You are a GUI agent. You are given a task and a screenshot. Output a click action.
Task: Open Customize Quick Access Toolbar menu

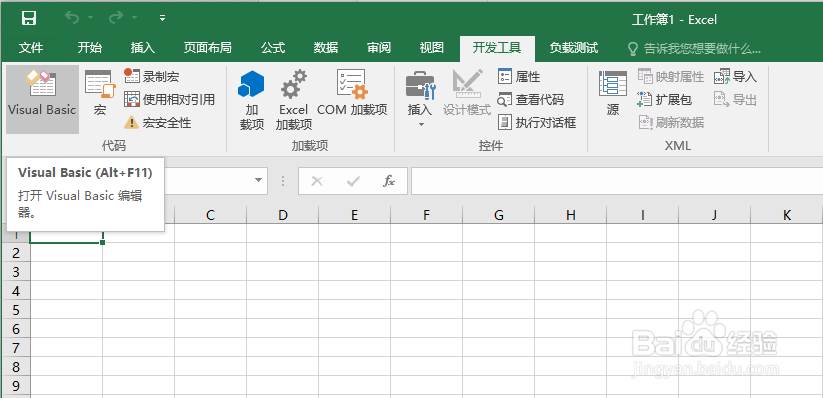click(x=163, y=18)
